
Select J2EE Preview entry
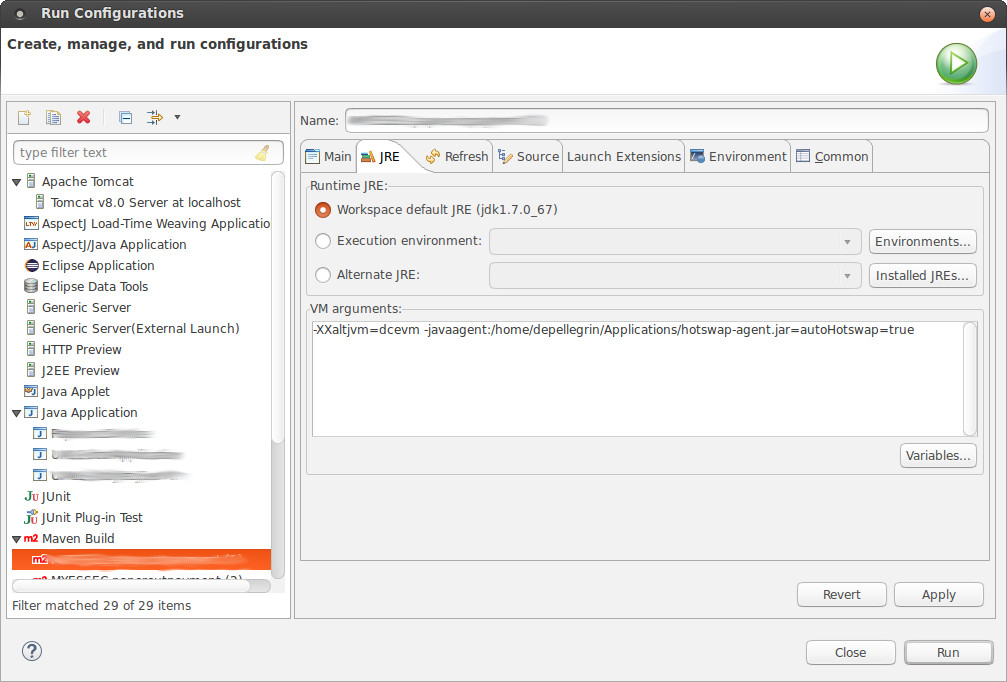coord(81,371)
